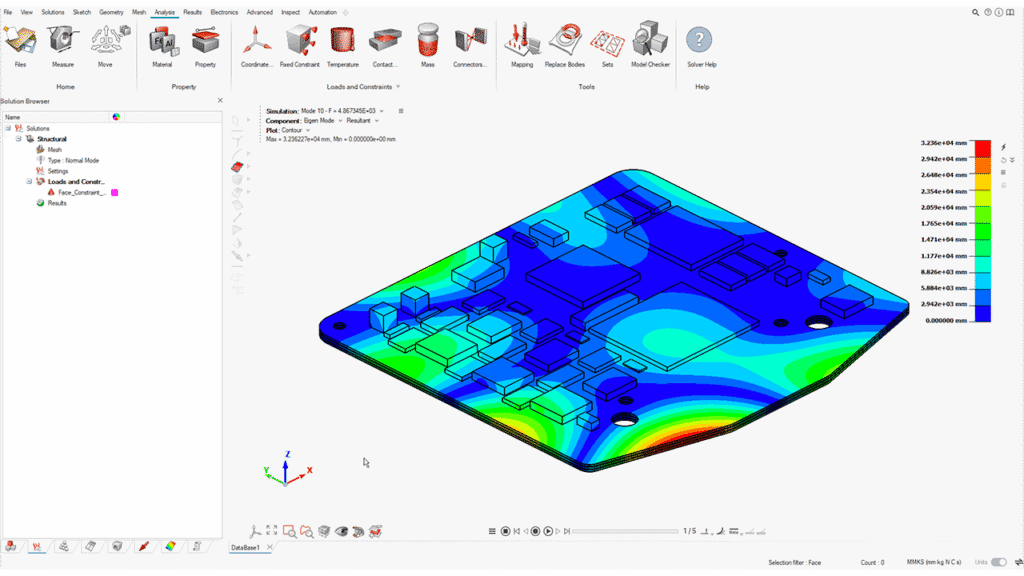Toggle the Units switch in status bar

click(x=999, y=562)
